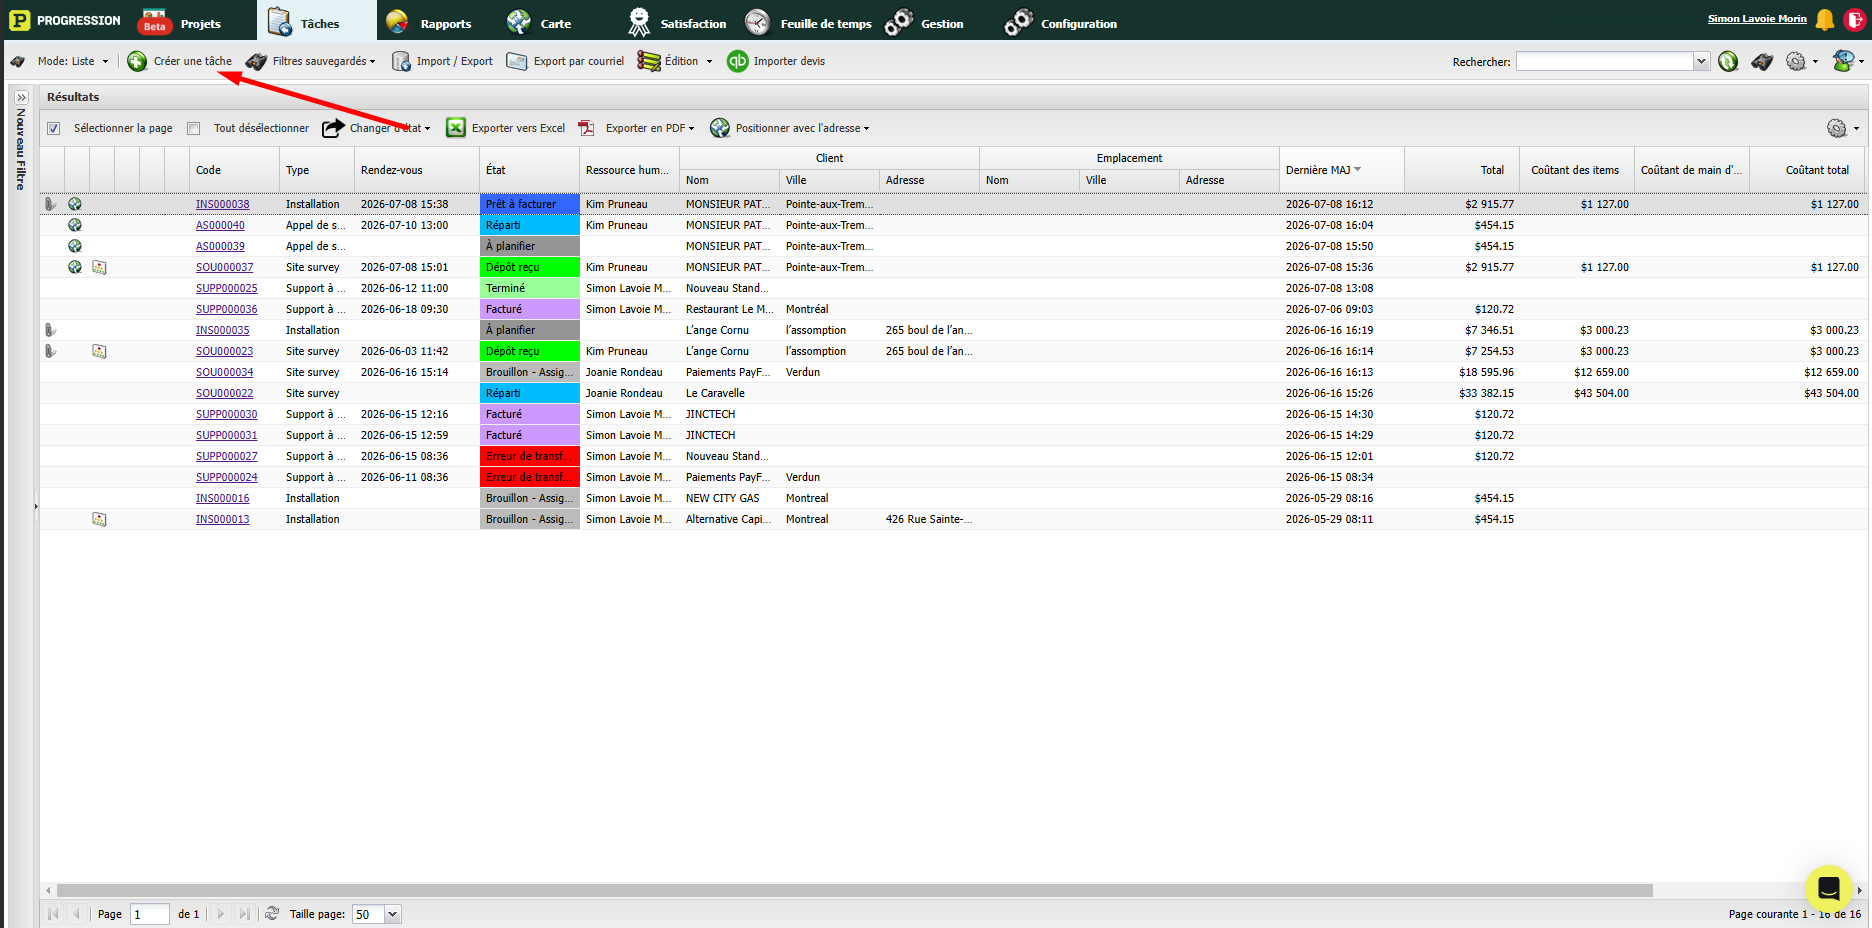Screen dimensions: 1872x928
Task: Open the Import / Export toolbar icon
Action: pyautogui.click(x=401, y=62)
